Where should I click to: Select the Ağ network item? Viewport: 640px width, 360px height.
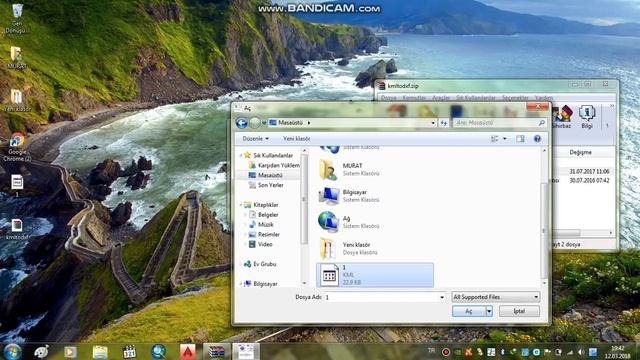374,222
